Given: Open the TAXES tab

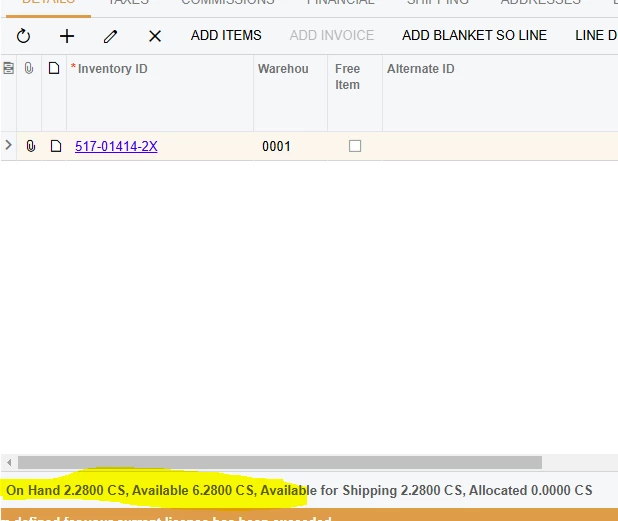Looking at the screenshot, I should (128, 2).
